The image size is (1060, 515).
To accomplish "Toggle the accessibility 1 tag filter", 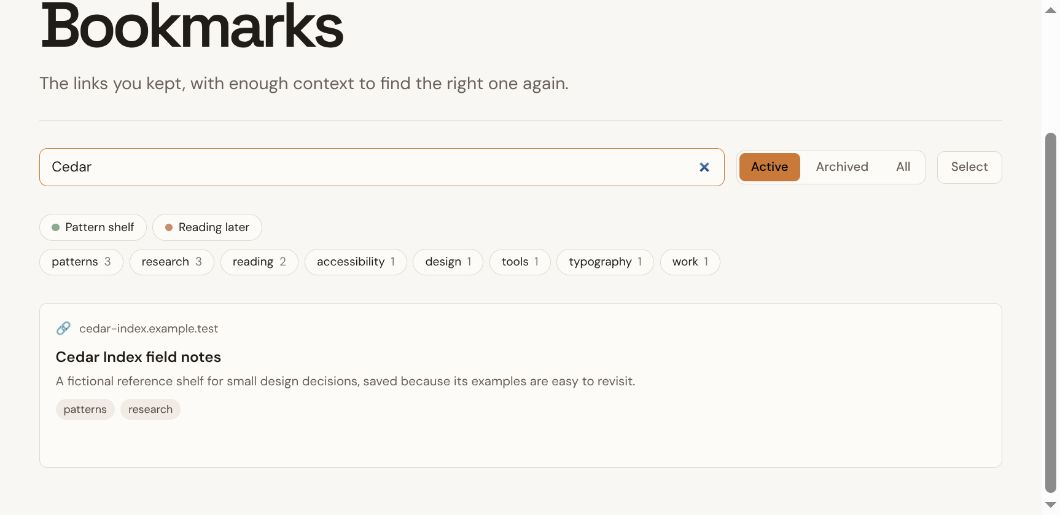I will click(356, 262).
